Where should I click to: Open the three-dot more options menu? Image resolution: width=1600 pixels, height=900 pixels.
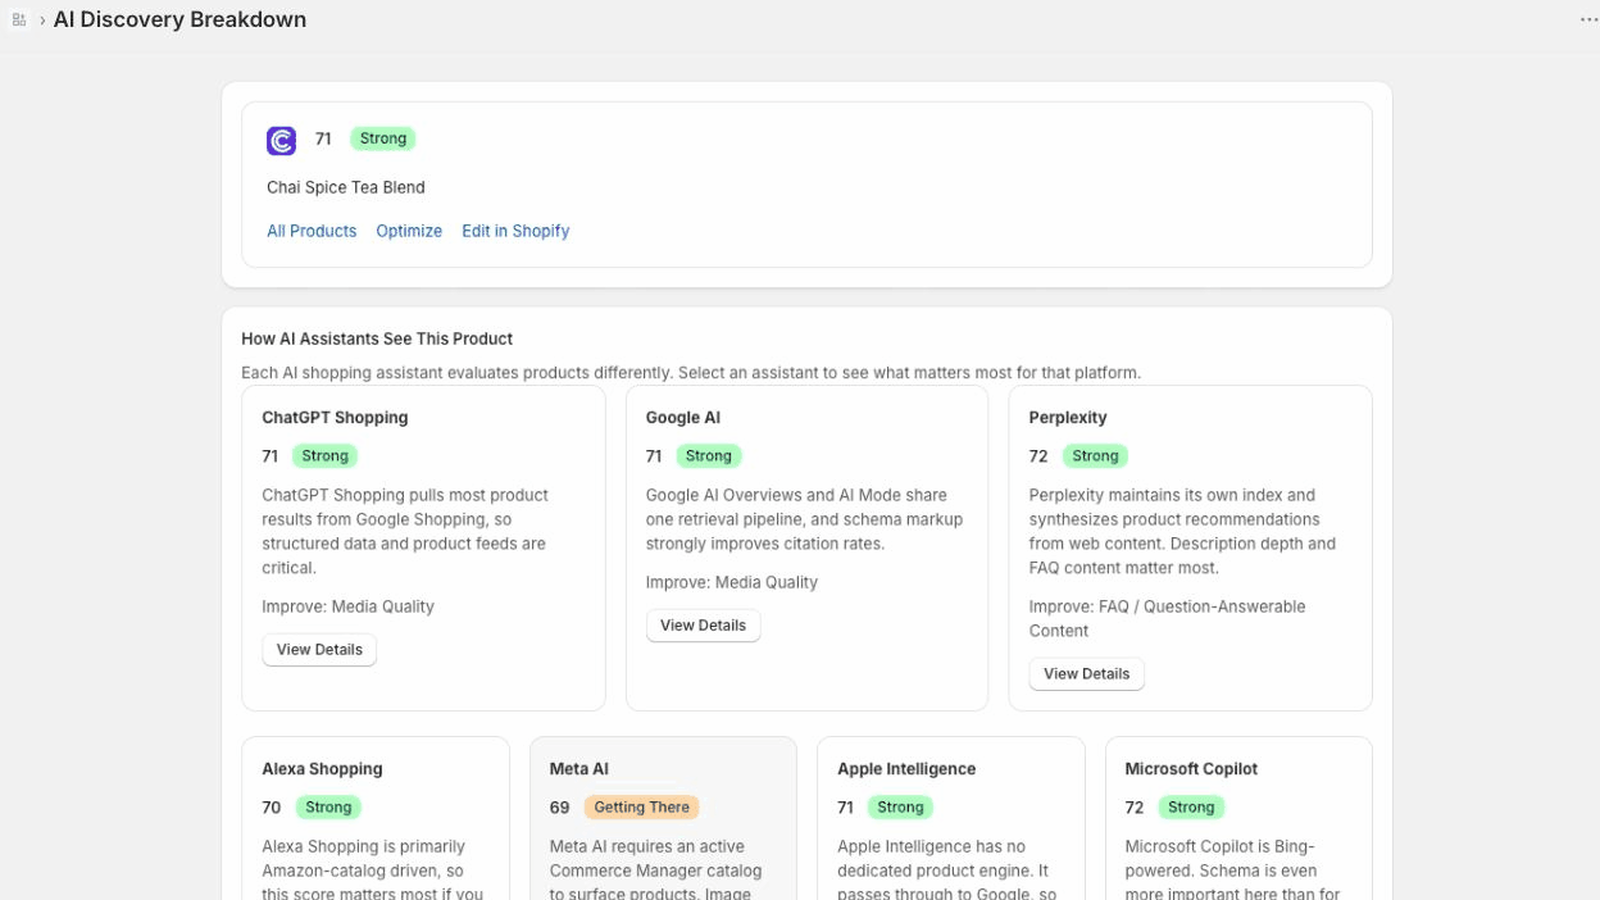(x=1588, y=20)
